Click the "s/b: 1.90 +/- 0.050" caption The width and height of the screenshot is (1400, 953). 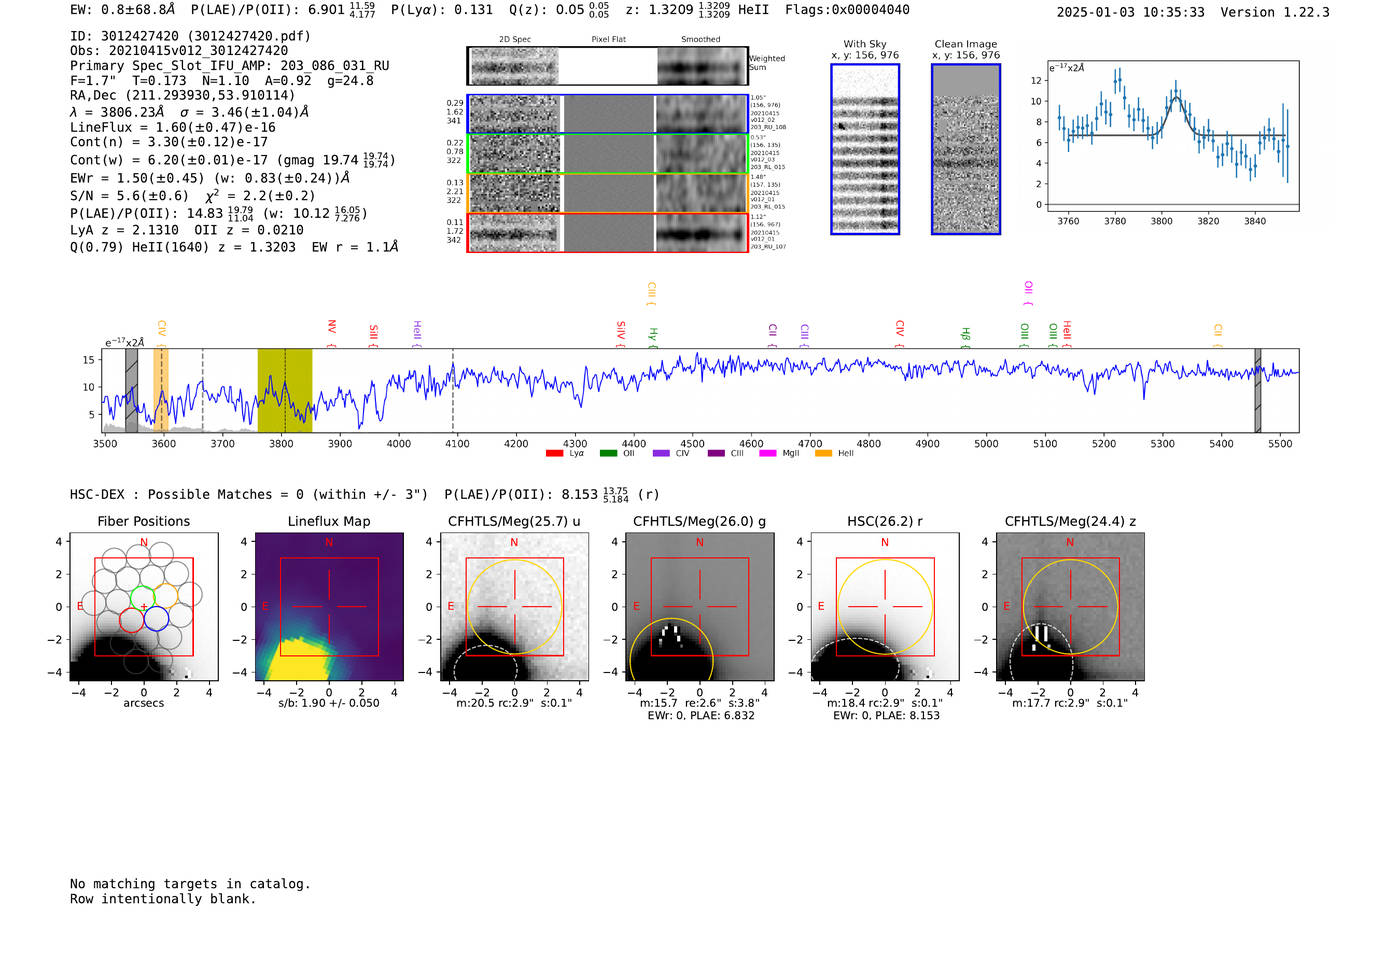329,703
